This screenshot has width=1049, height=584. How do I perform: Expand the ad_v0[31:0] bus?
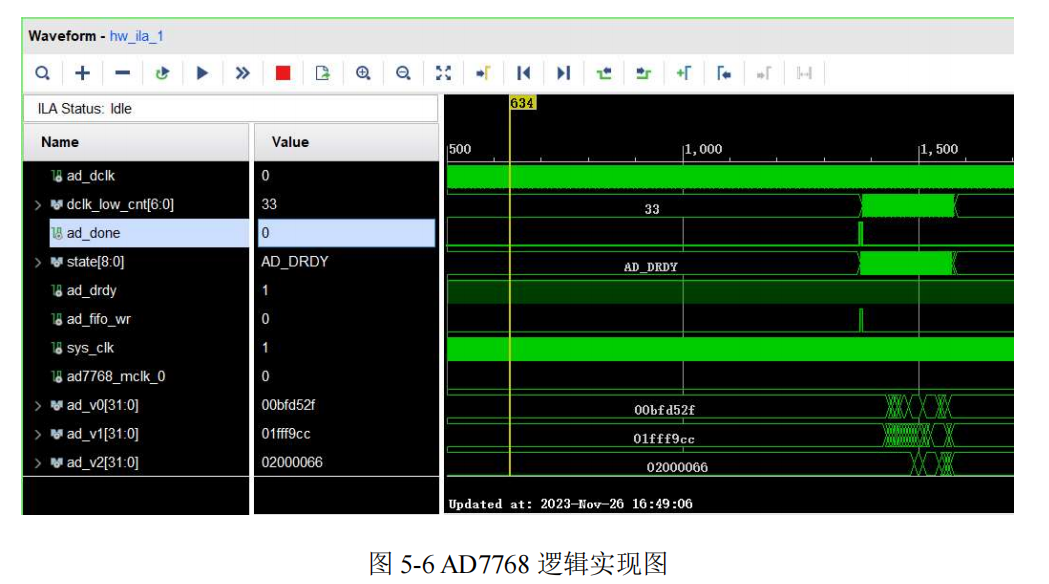click(38, 406)
